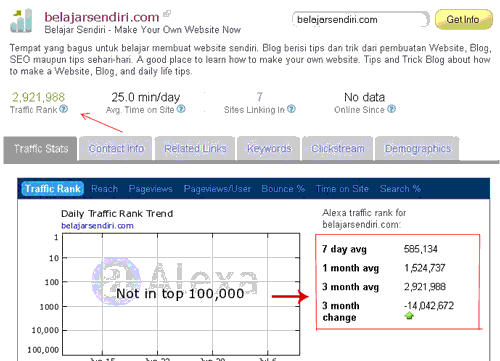Select the Traffic Stats tab
Image resolution: width=500 pixels, height=361 pixels.
[41, 149]
